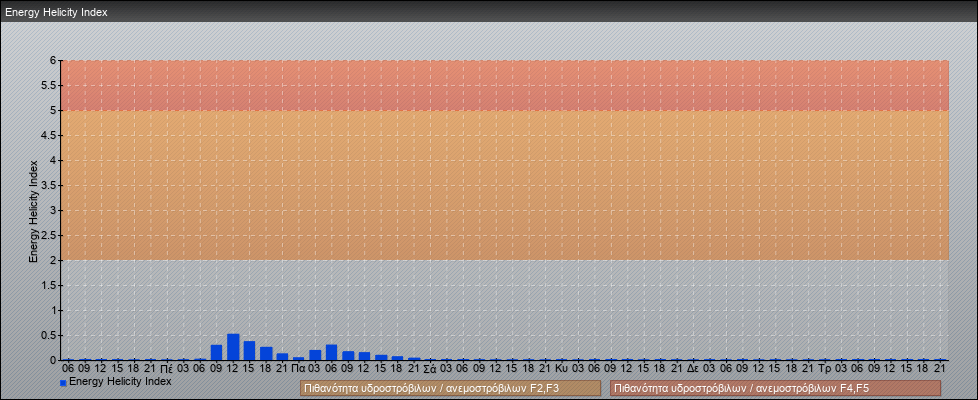Click the y-axis value 3.5
The image size is (978, 400).
click(x=50, y=185)
